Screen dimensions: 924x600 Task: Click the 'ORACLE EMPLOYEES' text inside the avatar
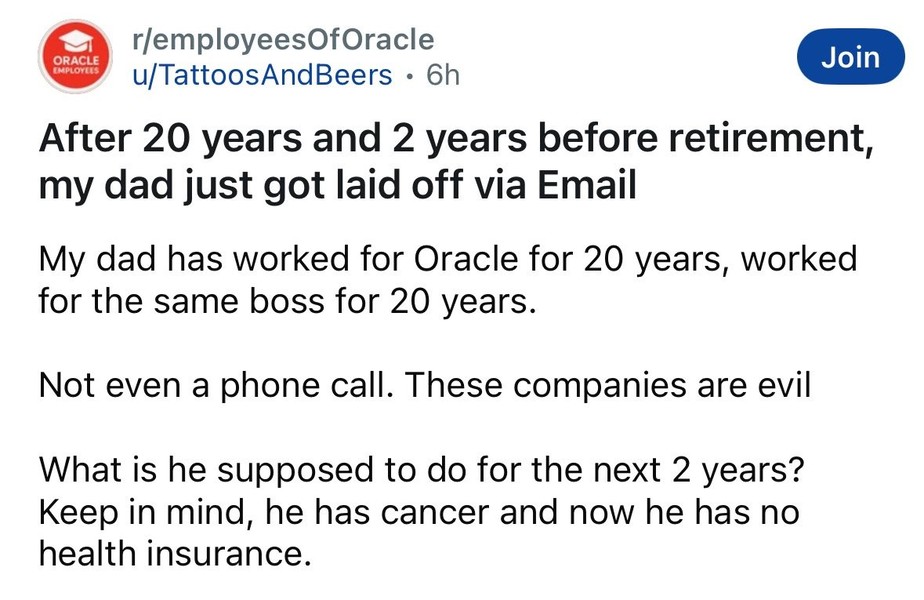point(75,63)
